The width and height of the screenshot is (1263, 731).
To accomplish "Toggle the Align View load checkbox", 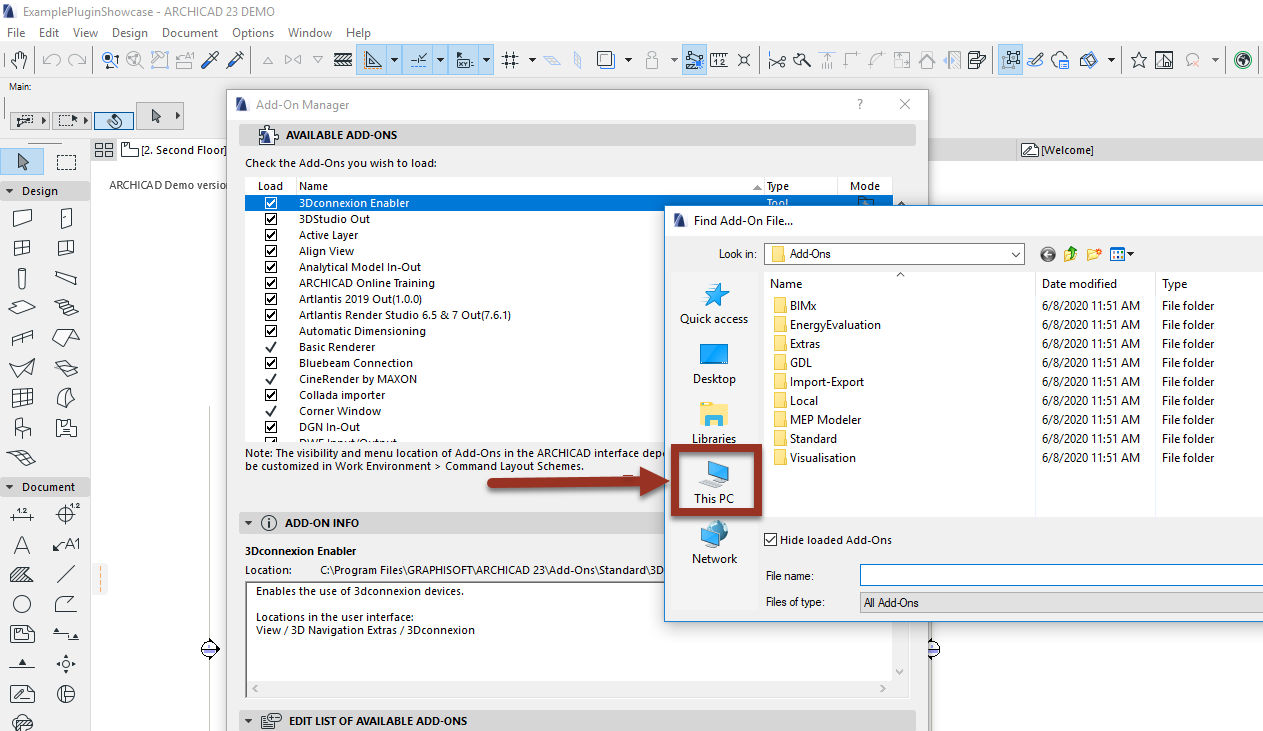I will coord(271,251).
